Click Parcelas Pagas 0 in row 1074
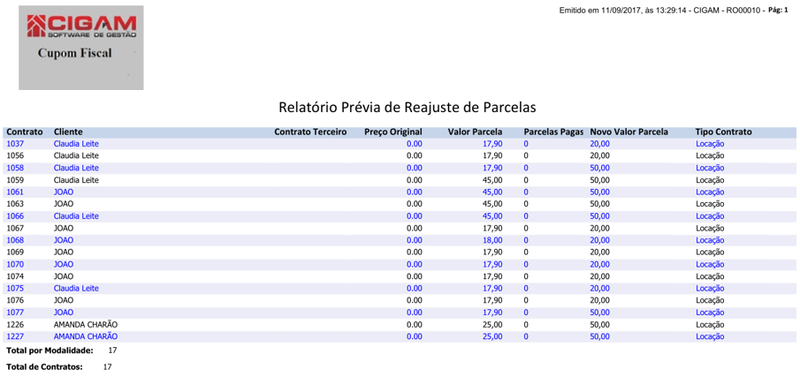The image size is (800, 377). [526, 276]
